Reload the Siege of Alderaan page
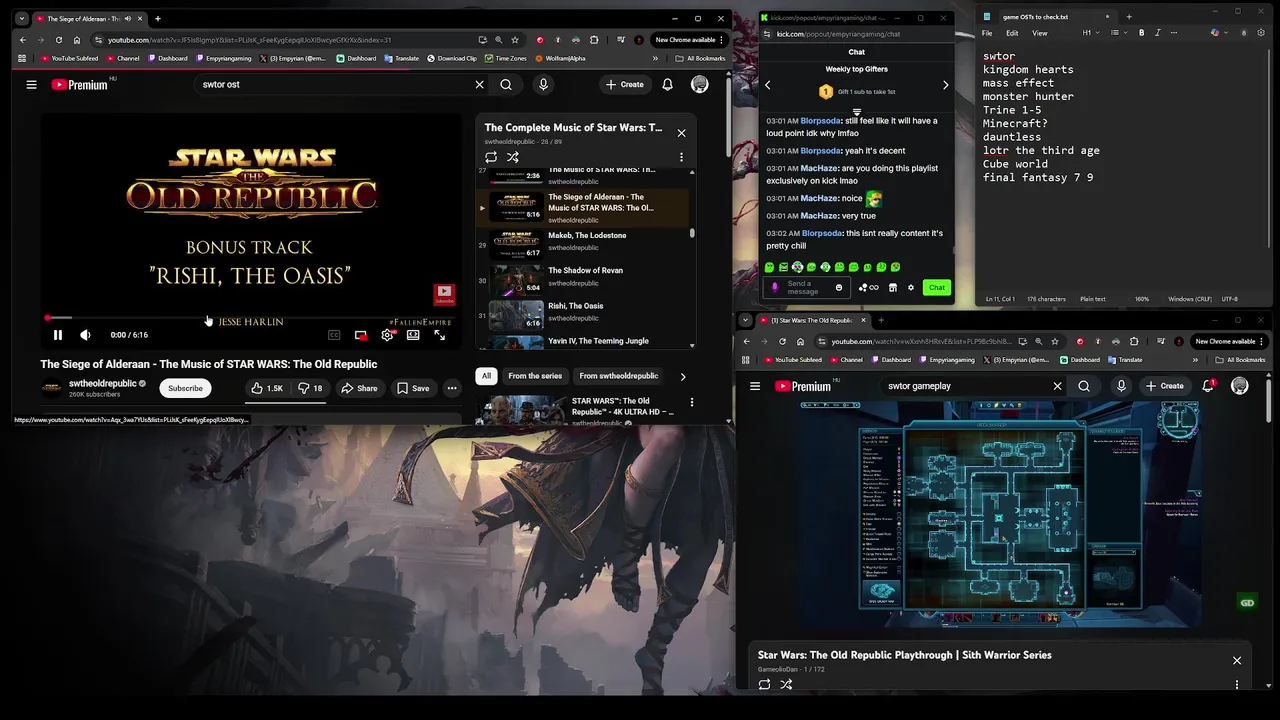Image resolution: width=1280 pixels, height=720 pixels. 59,40
